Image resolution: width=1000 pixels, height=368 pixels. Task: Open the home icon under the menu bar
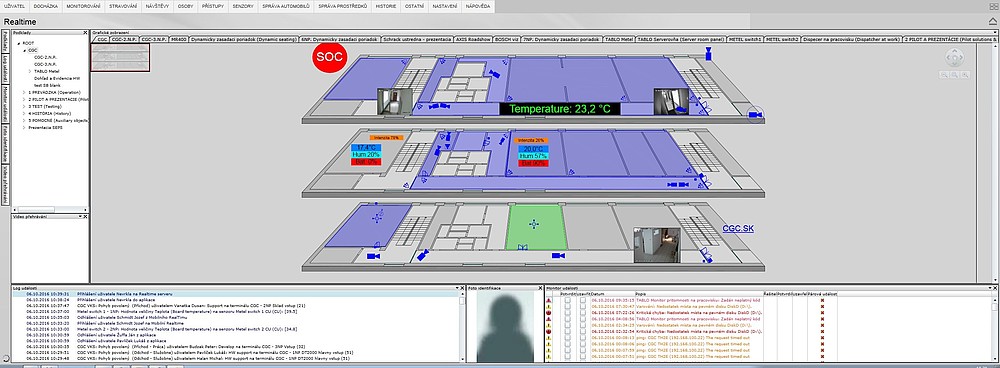(993, 22)
